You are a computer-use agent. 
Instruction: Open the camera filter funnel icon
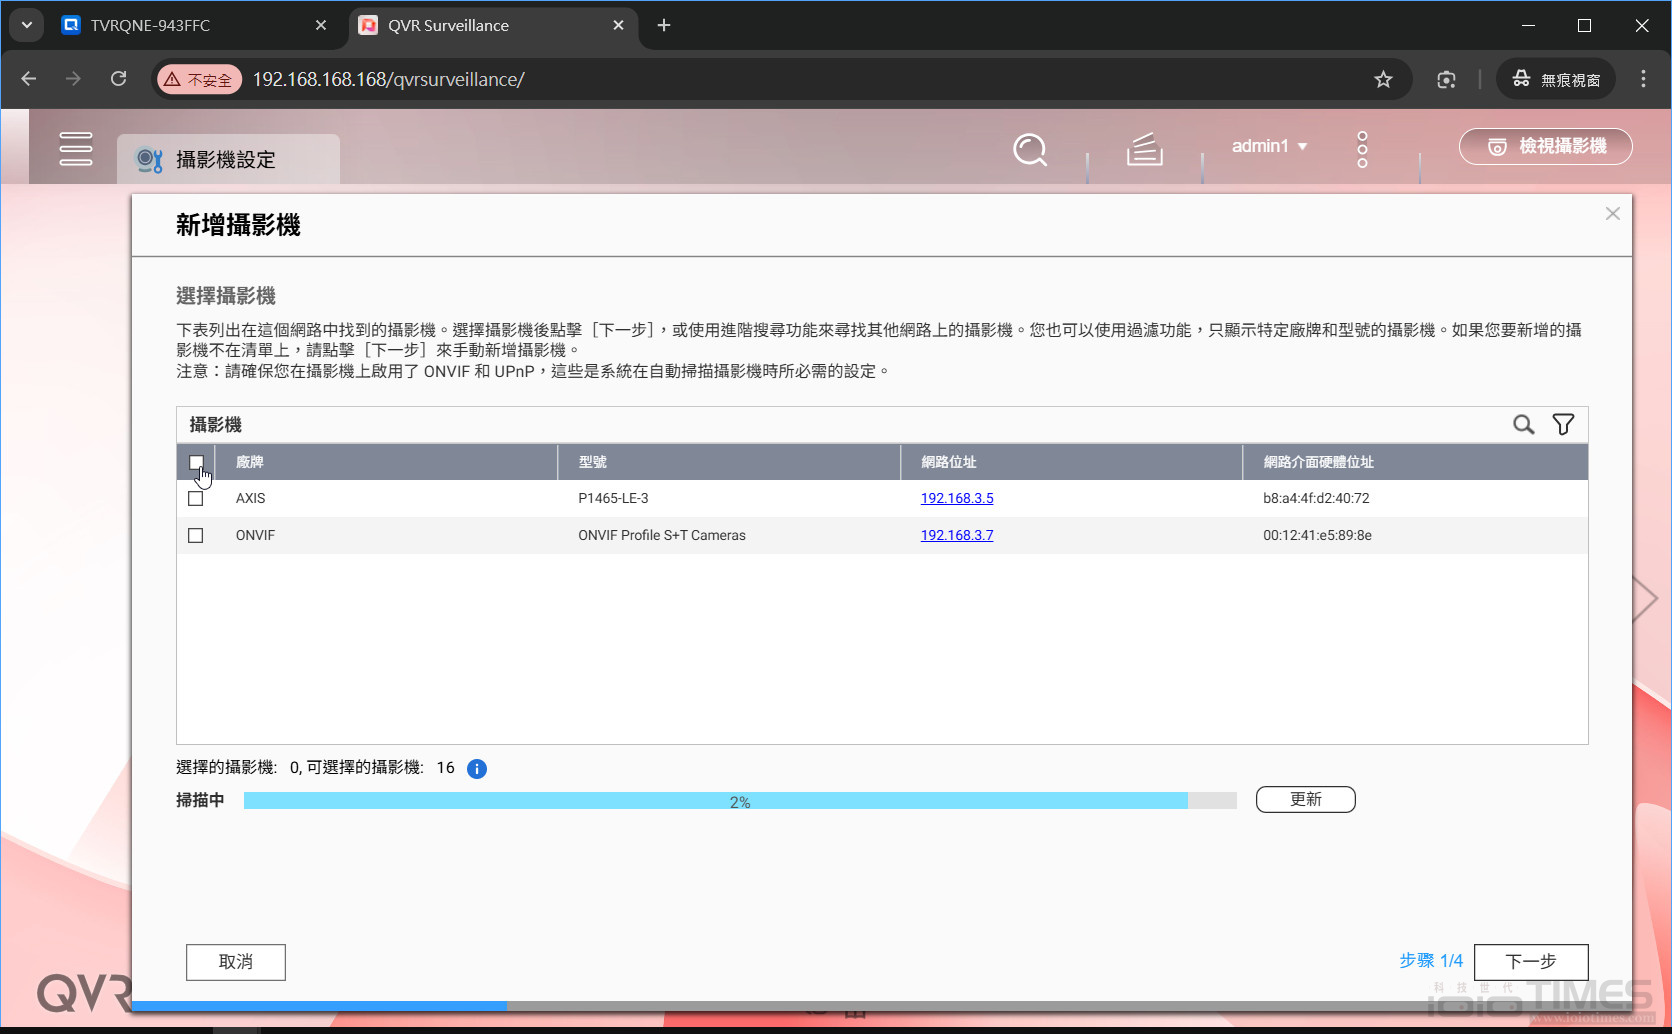tap(1563, 424)
